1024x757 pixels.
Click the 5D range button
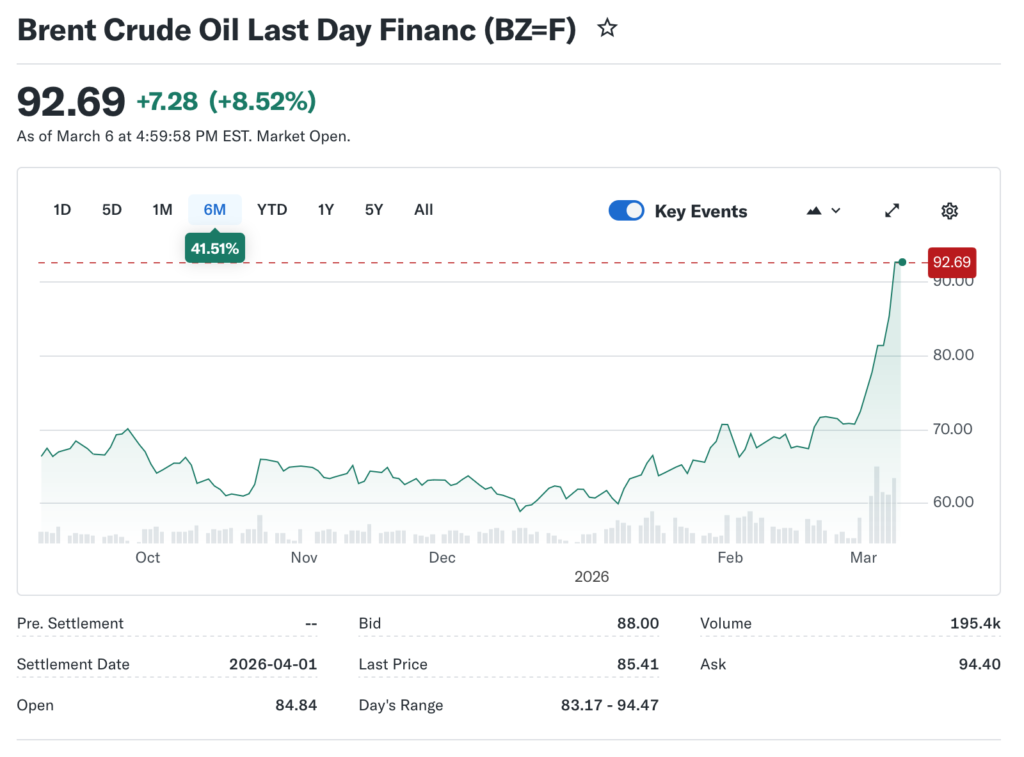coord(111,210)
